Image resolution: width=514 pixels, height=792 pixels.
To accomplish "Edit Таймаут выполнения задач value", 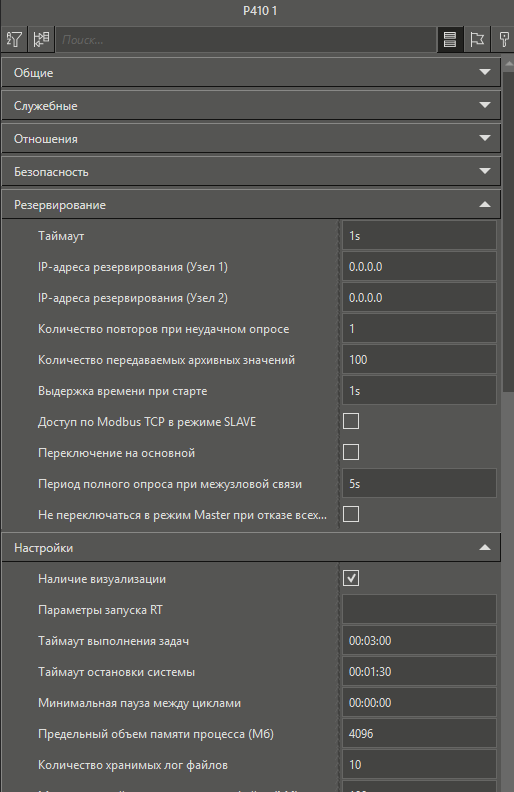I will (x=419, y=641).
